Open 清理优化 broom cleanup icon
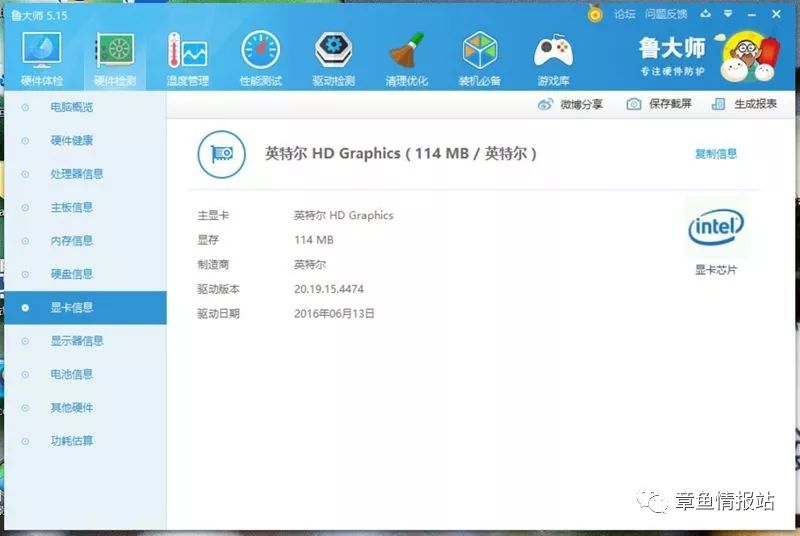 (407, 50)
